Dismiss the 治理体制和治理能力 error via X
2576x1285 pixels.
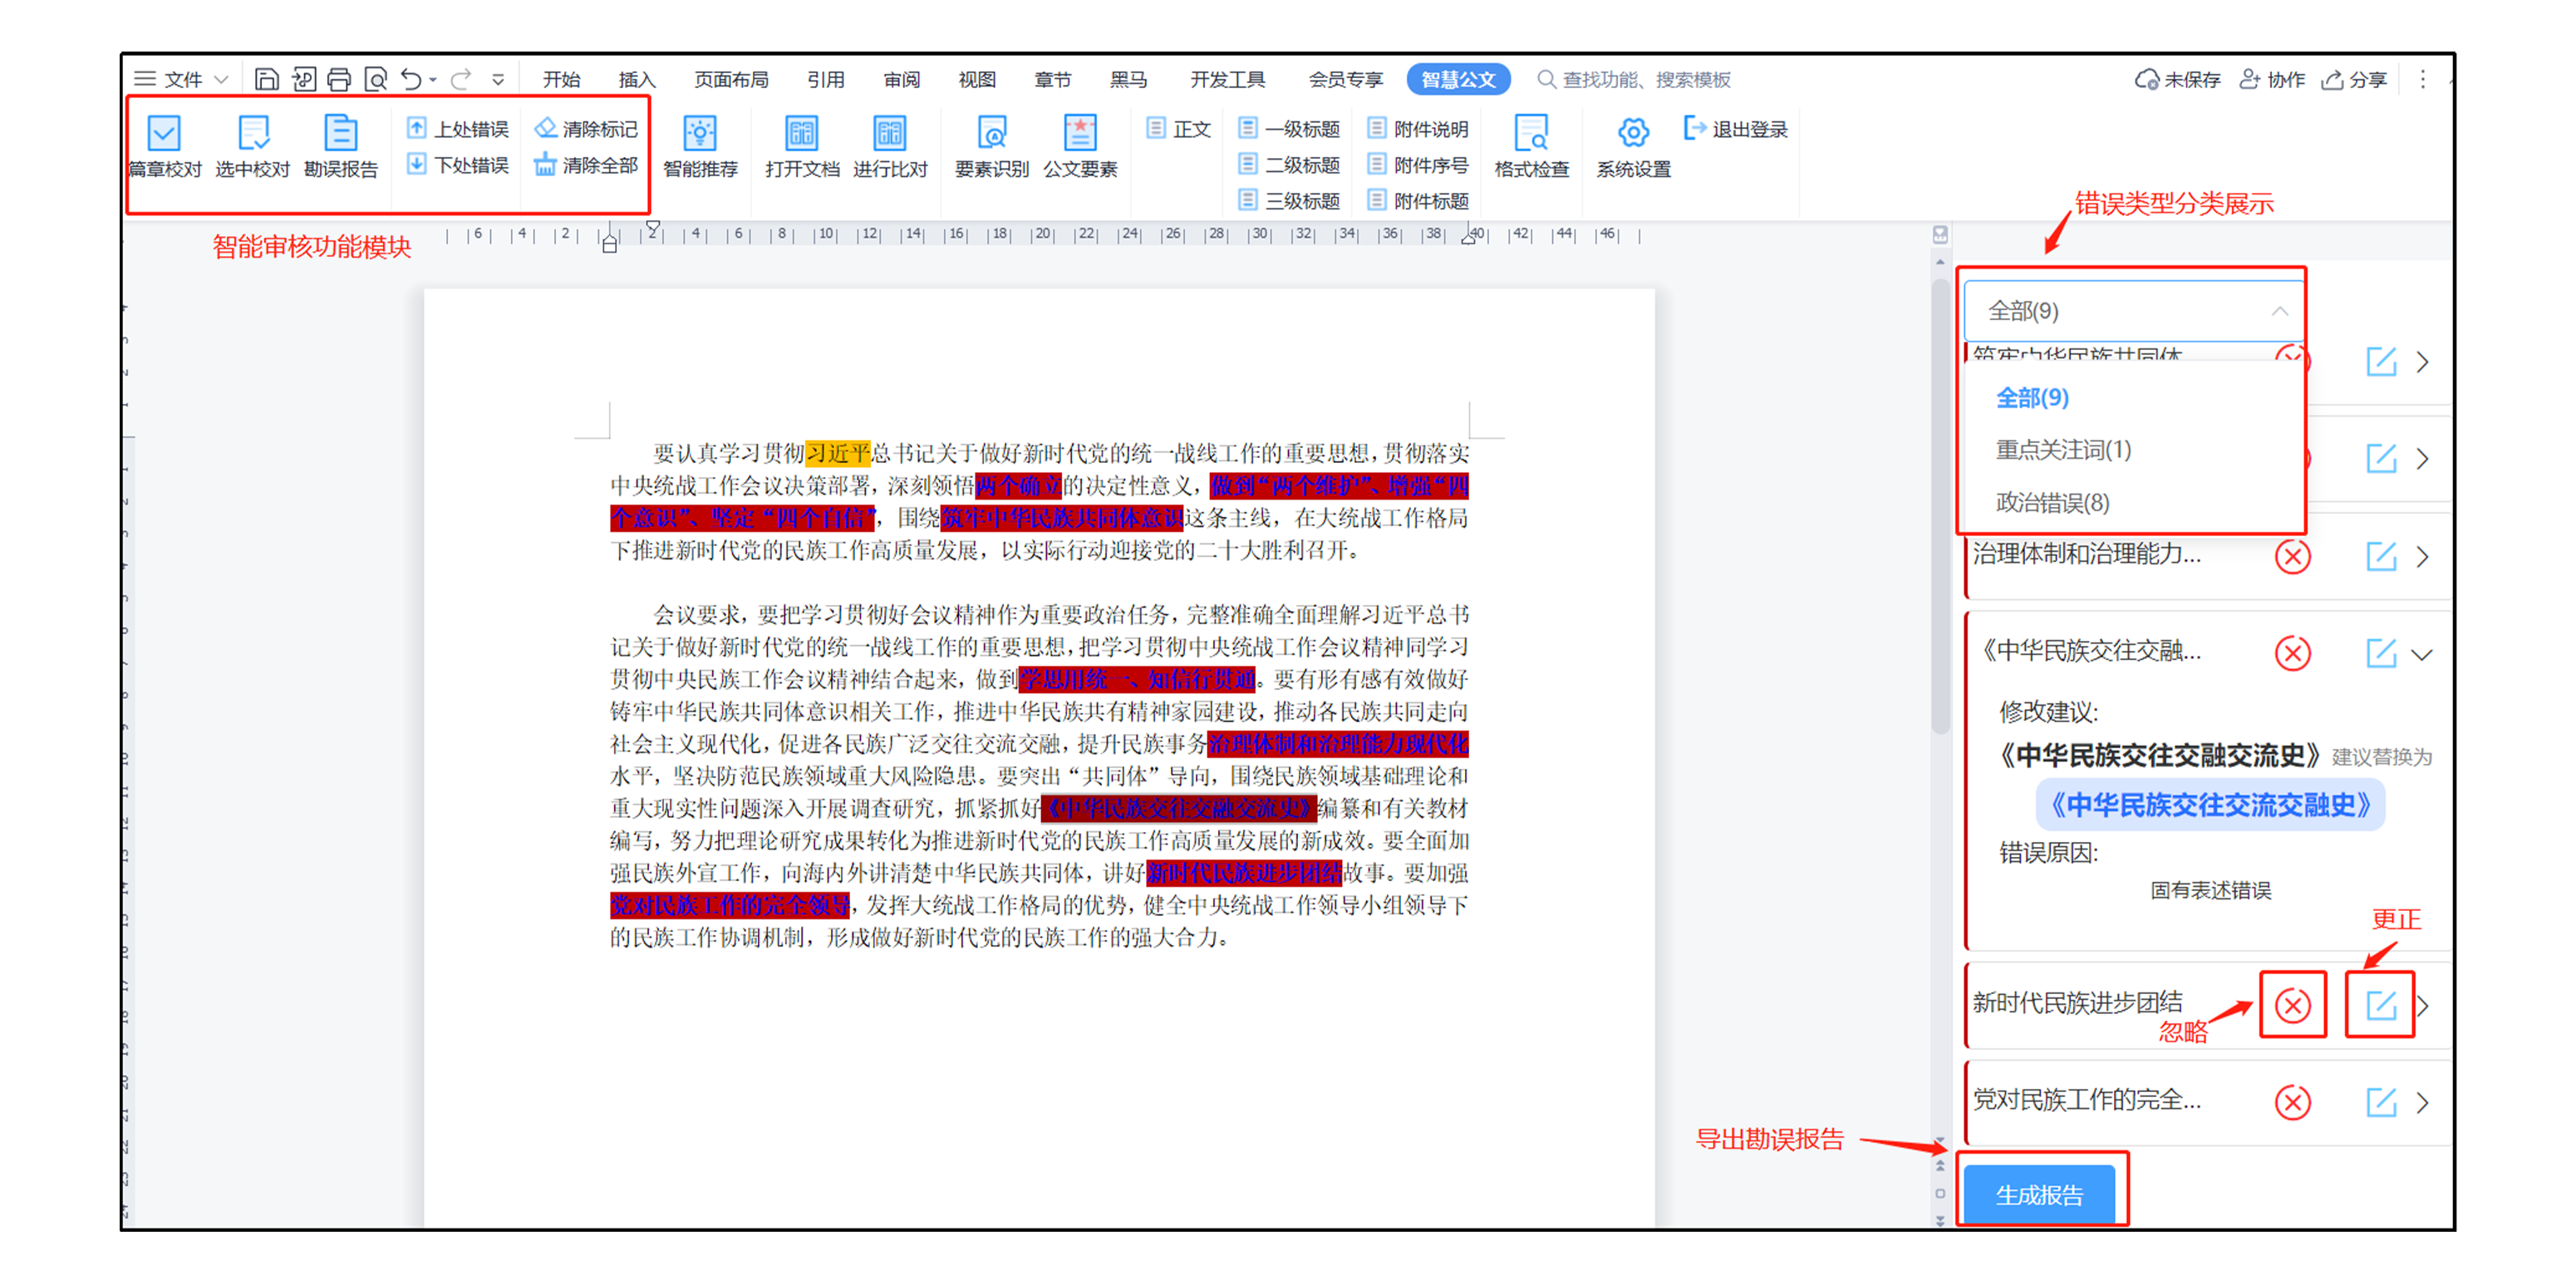pyautogui.click(x=2292, y=556)
